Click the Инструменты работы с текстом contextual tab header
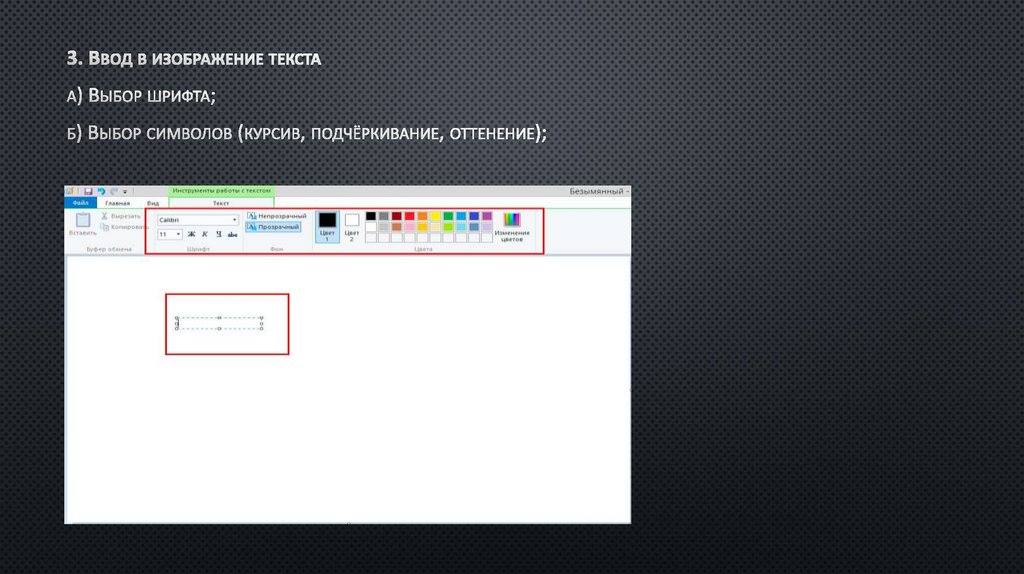This screenshot has width=1024, height=574. (x=221, y=191)
